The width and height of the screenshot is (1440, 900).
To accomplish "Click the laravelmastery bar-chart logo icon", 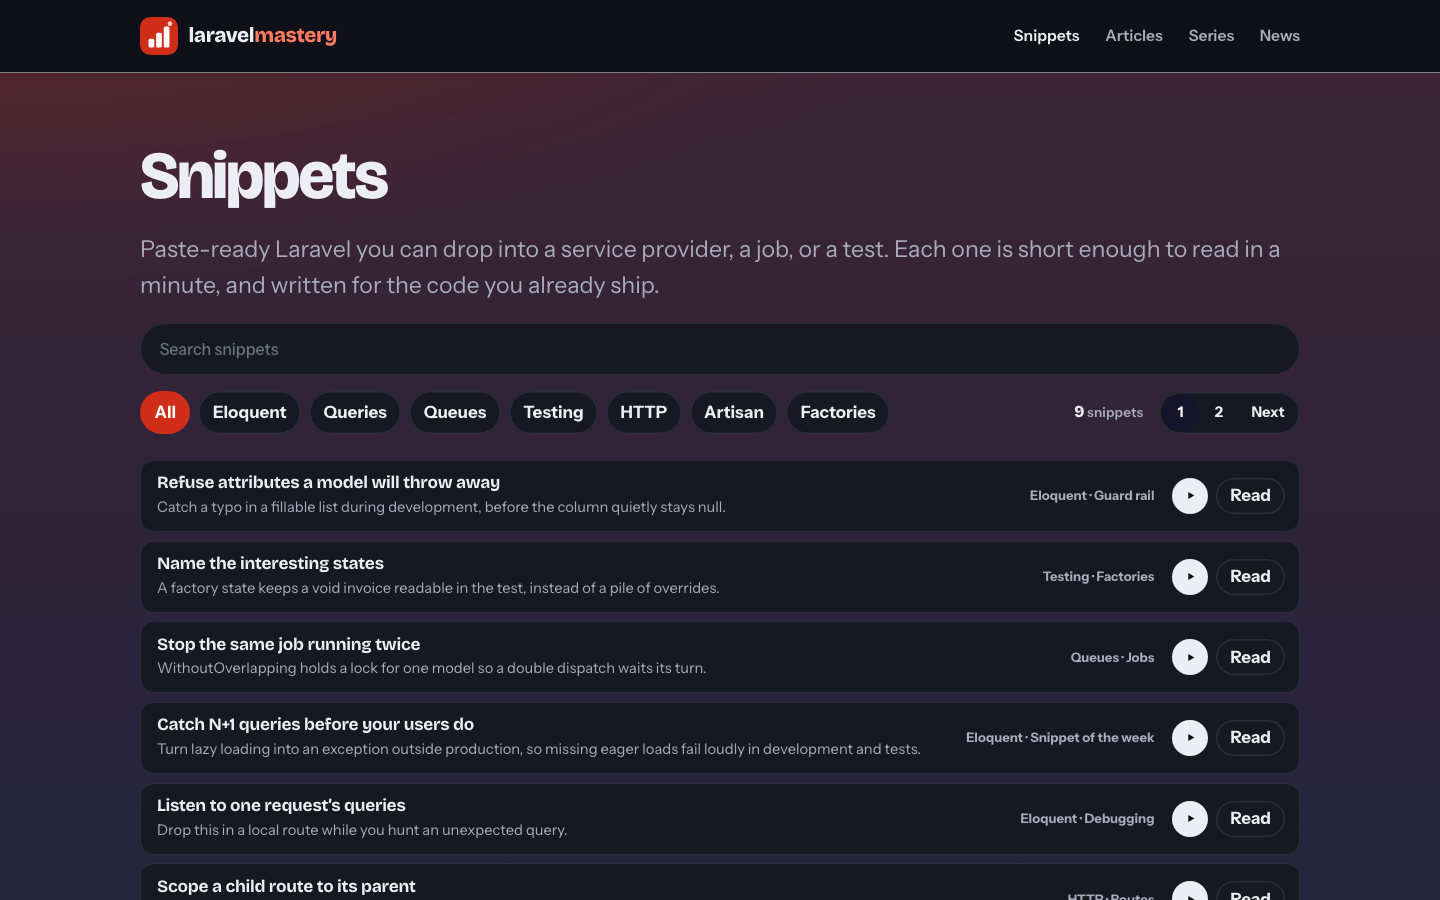I will point(159,36).
